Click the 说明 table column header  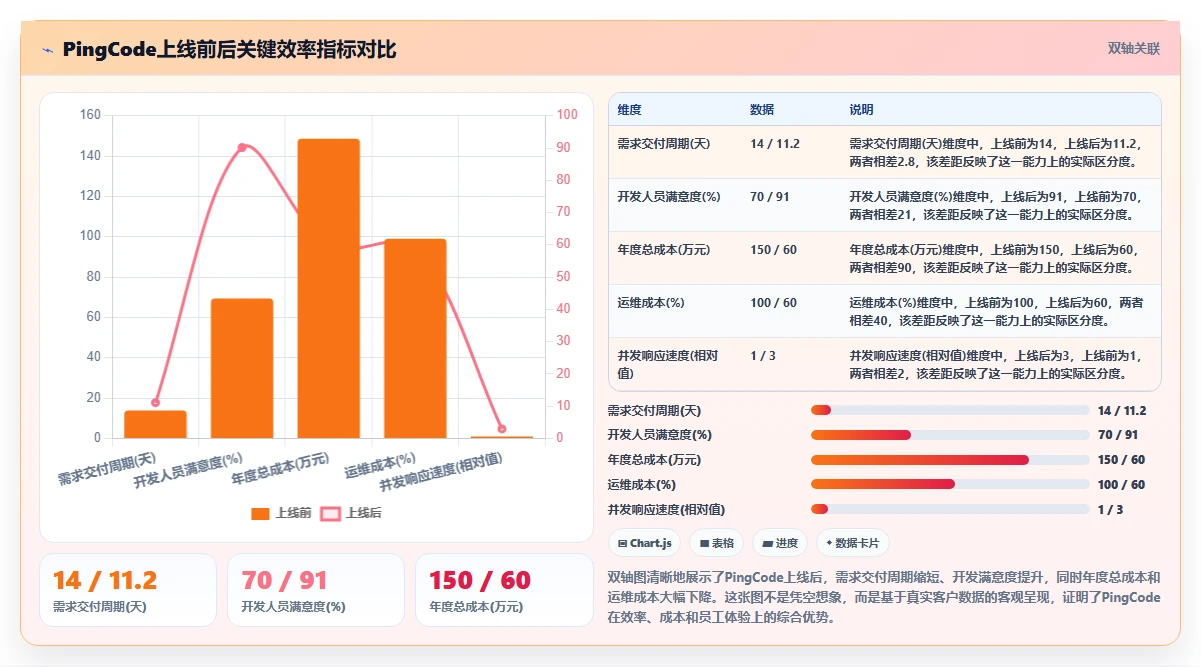click(x=862, y=110)
